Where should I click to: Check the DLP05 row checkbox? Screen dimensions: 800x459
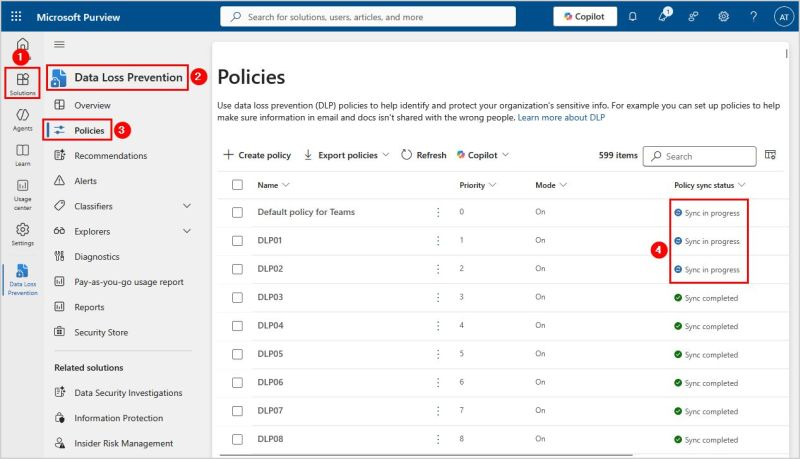(237, 354)
